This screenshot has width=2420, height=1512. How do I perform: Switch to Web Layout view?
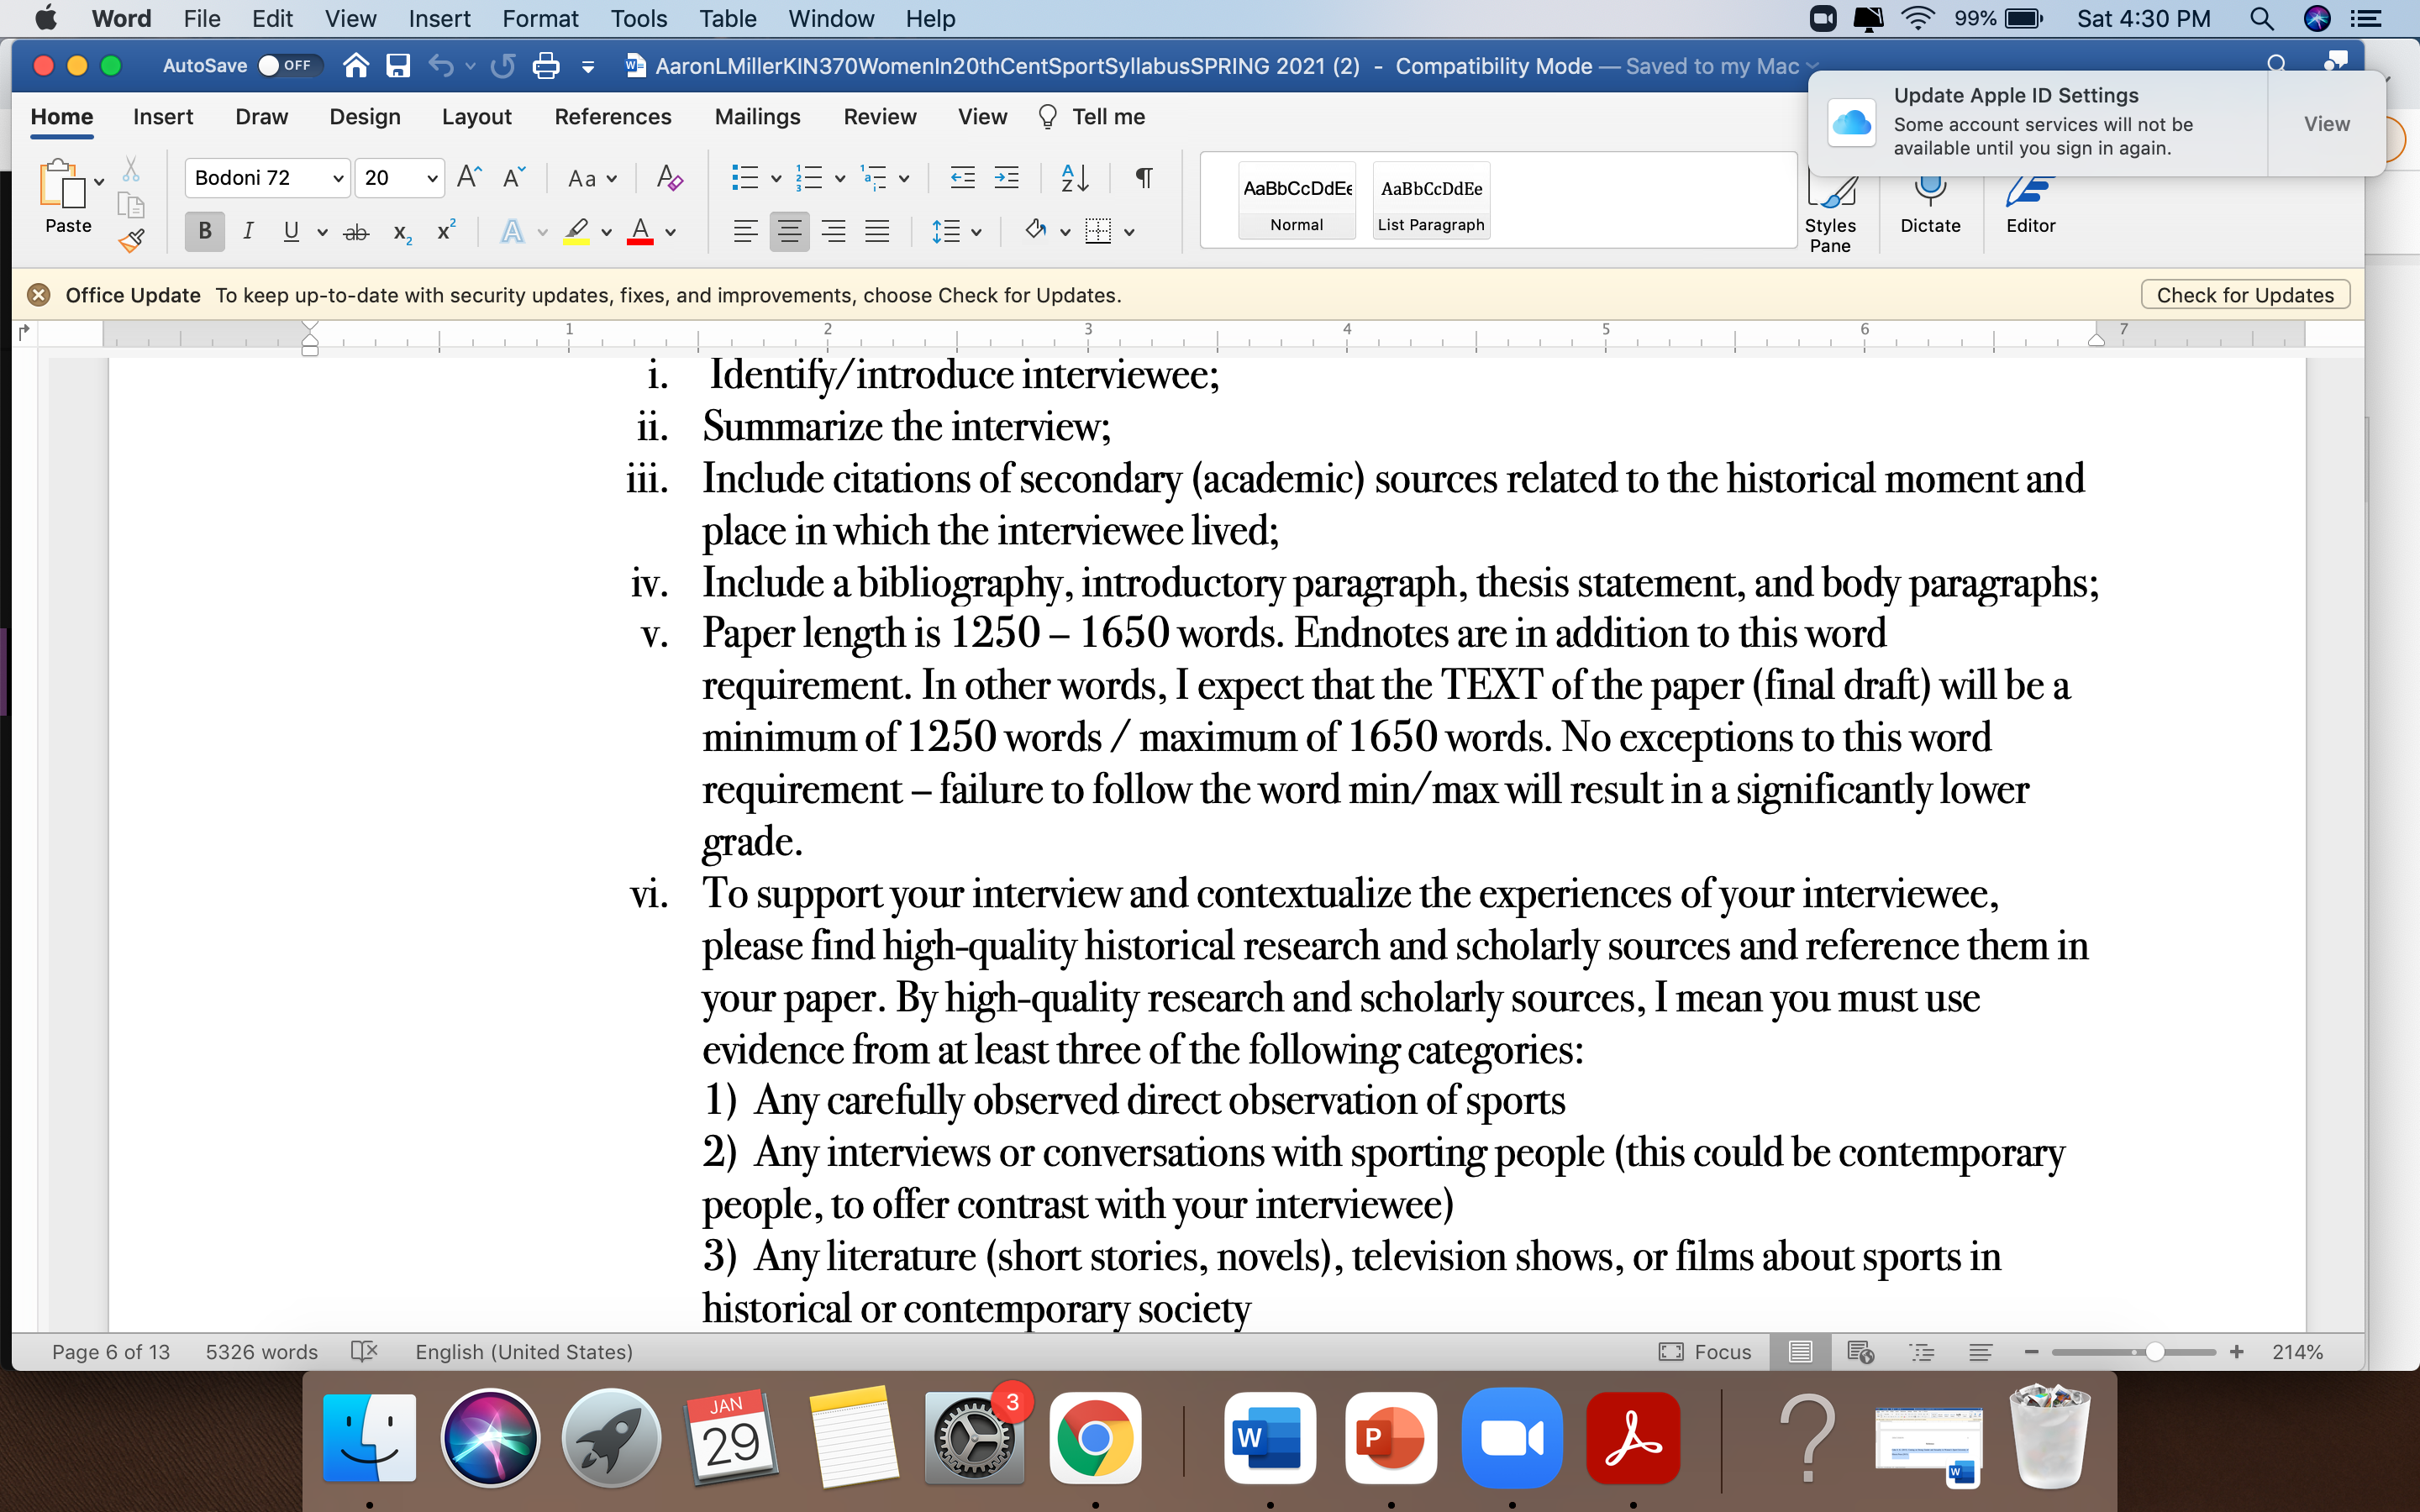(1860, 1352)
